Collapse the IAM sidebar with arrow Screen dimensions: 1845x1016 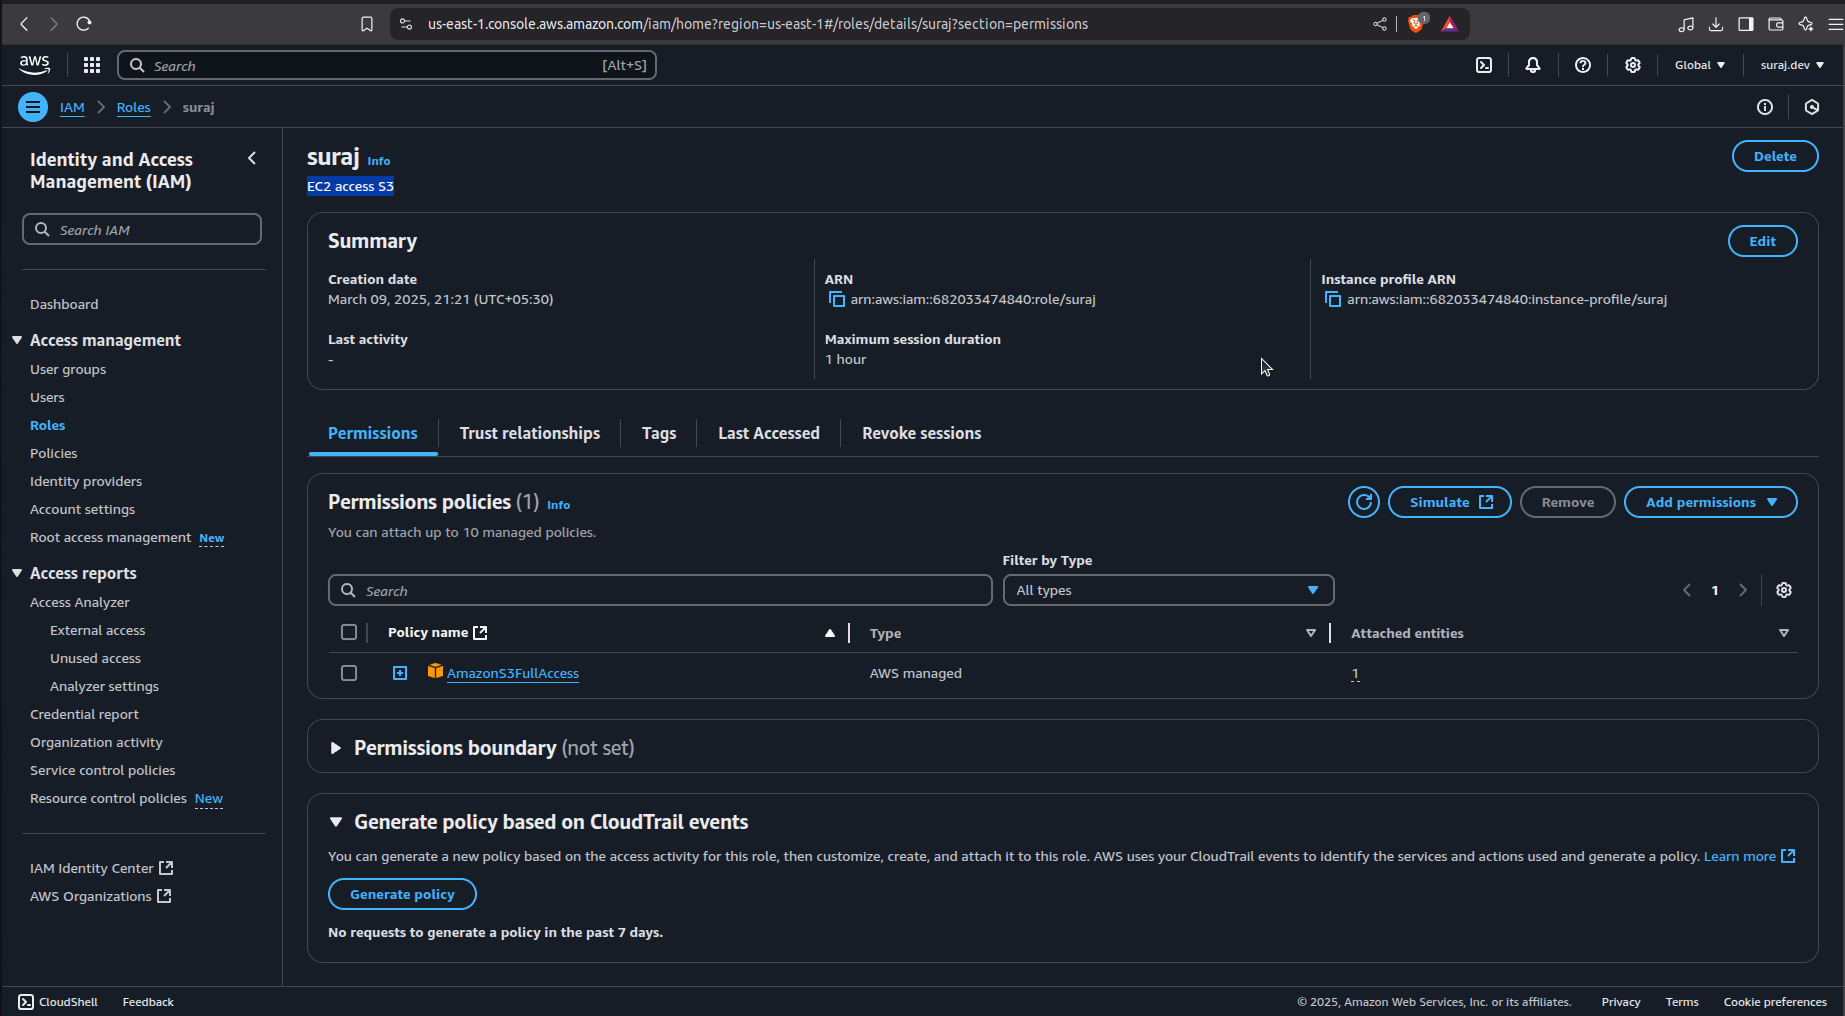(x=252, y=158)
